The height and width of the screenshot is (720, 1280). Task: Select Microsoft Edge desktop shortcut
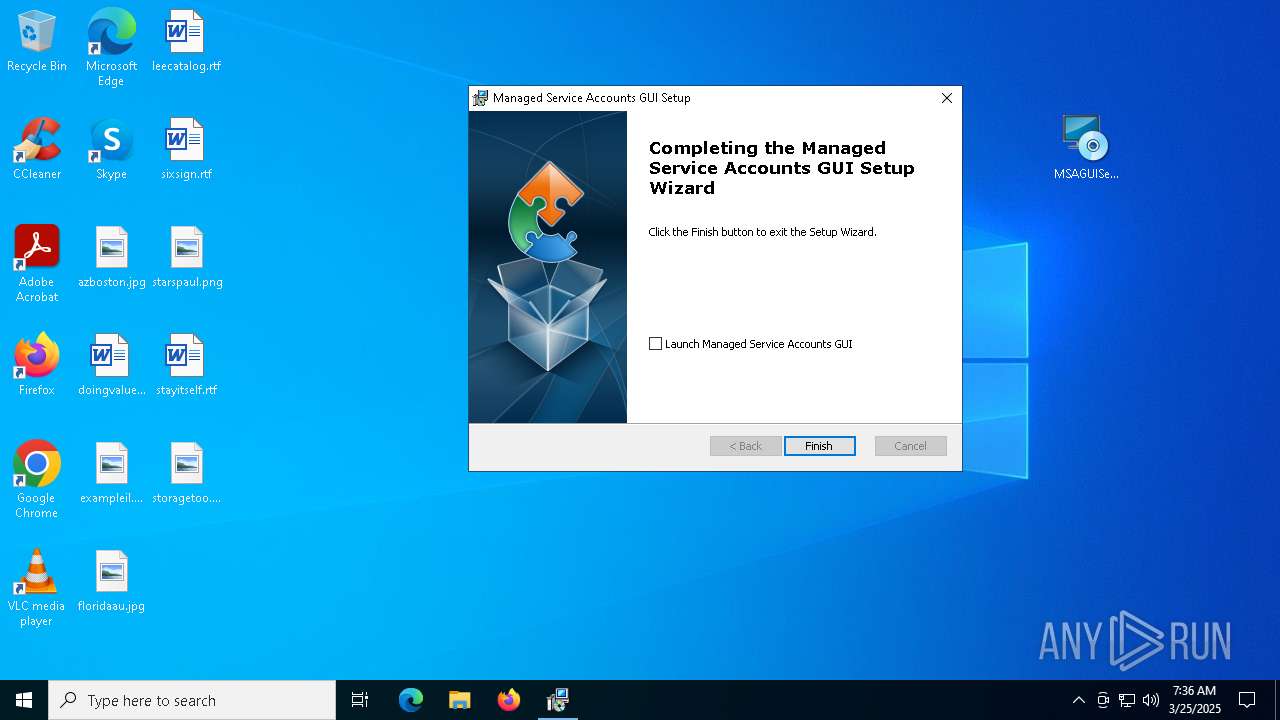[111, 48]
